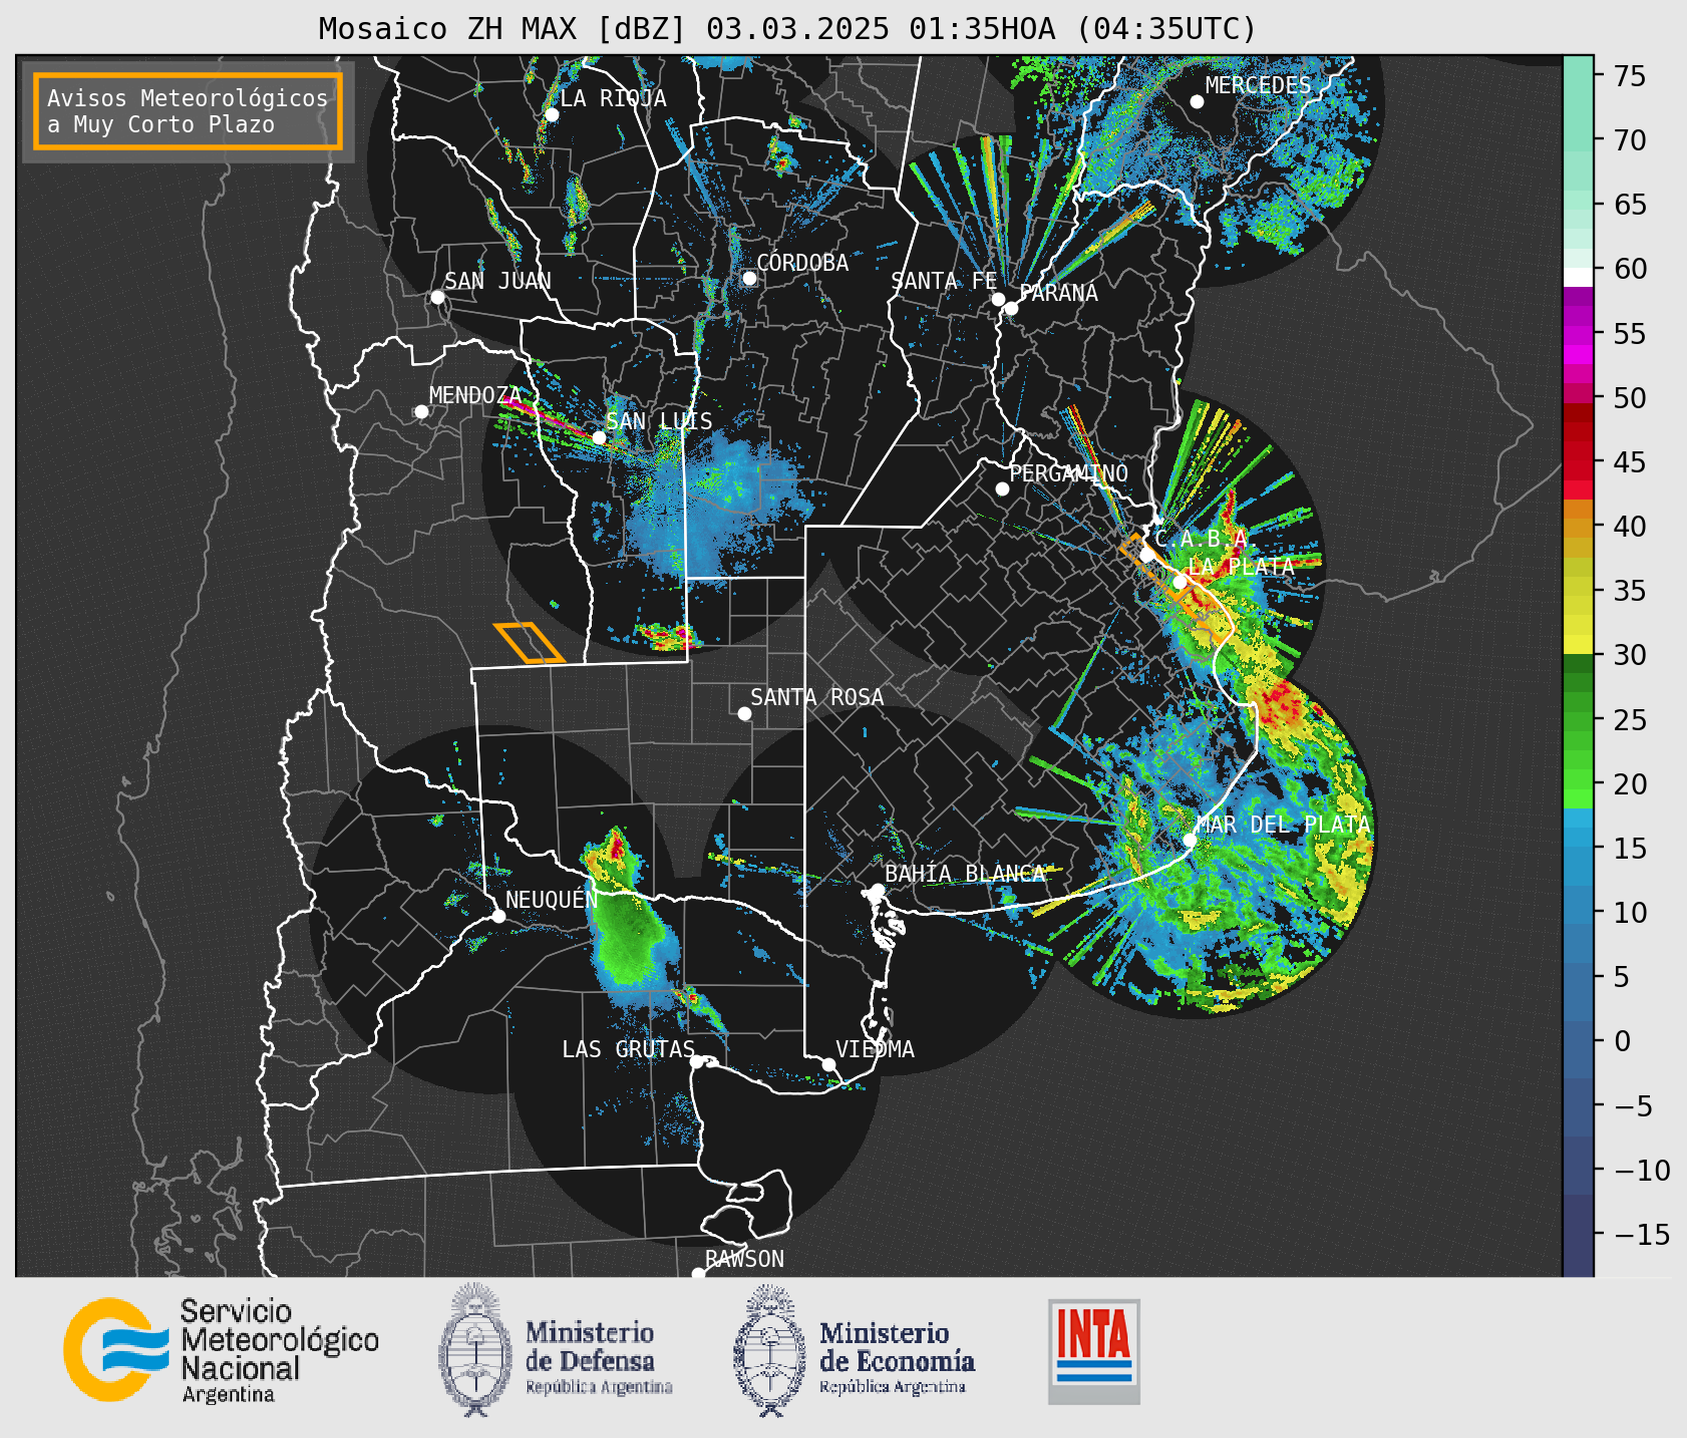
Task: Click the C.A.B.A. city marker
Action: pos(1147,554)
